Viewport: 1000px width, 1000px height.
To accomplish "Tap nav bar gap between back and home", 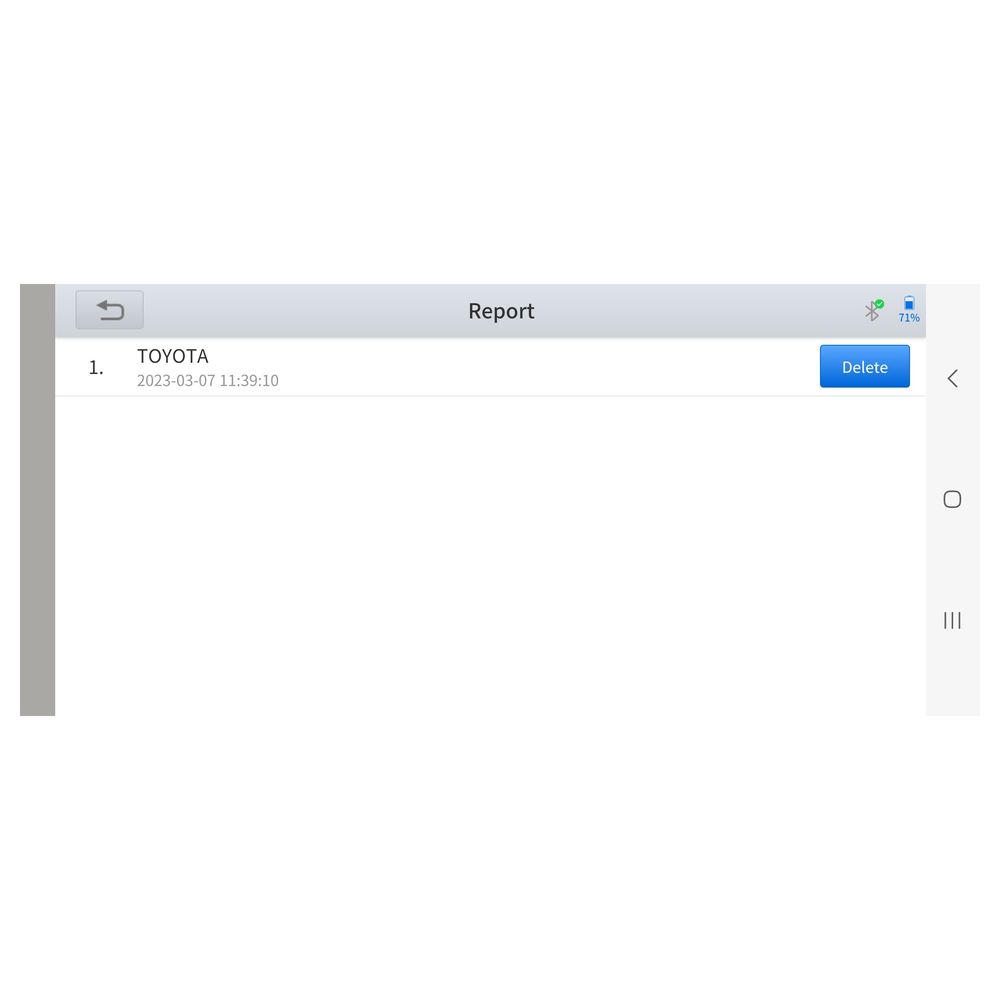I will [952, 439].
